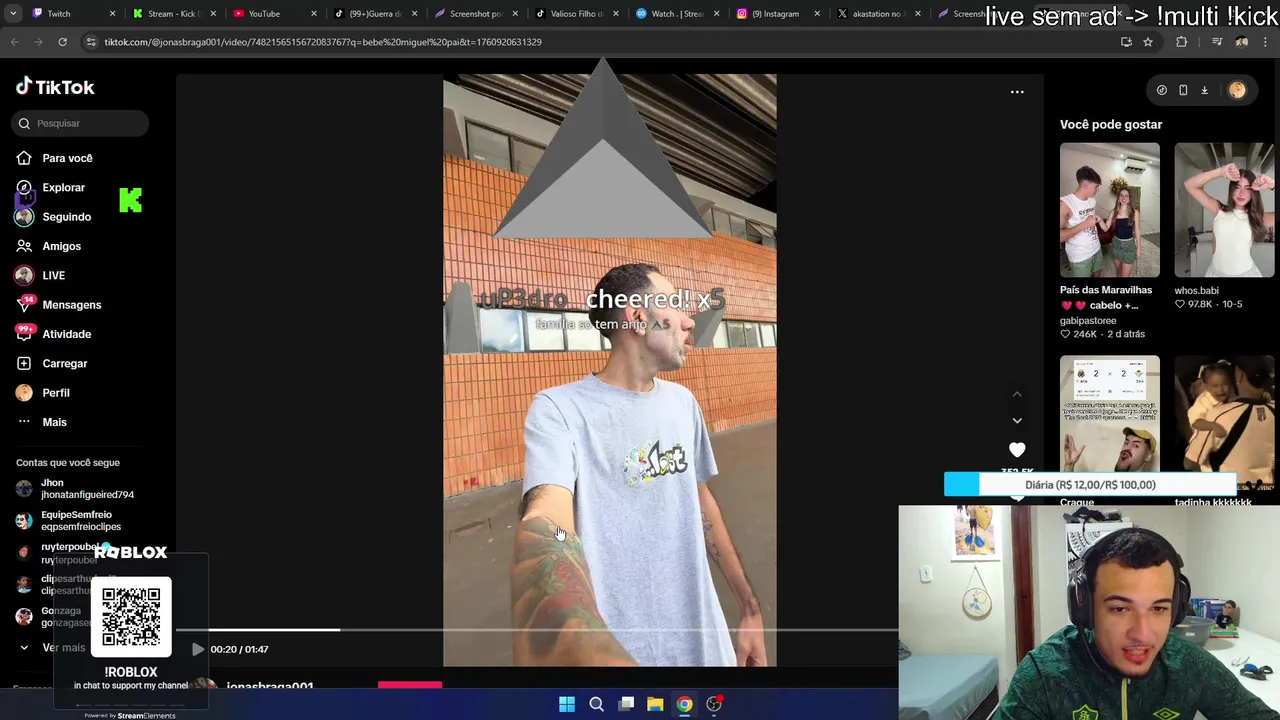Screen dimensions: 1280x720
Task: Open the browser tab search dropdown
Action: [x=14, y=13]
